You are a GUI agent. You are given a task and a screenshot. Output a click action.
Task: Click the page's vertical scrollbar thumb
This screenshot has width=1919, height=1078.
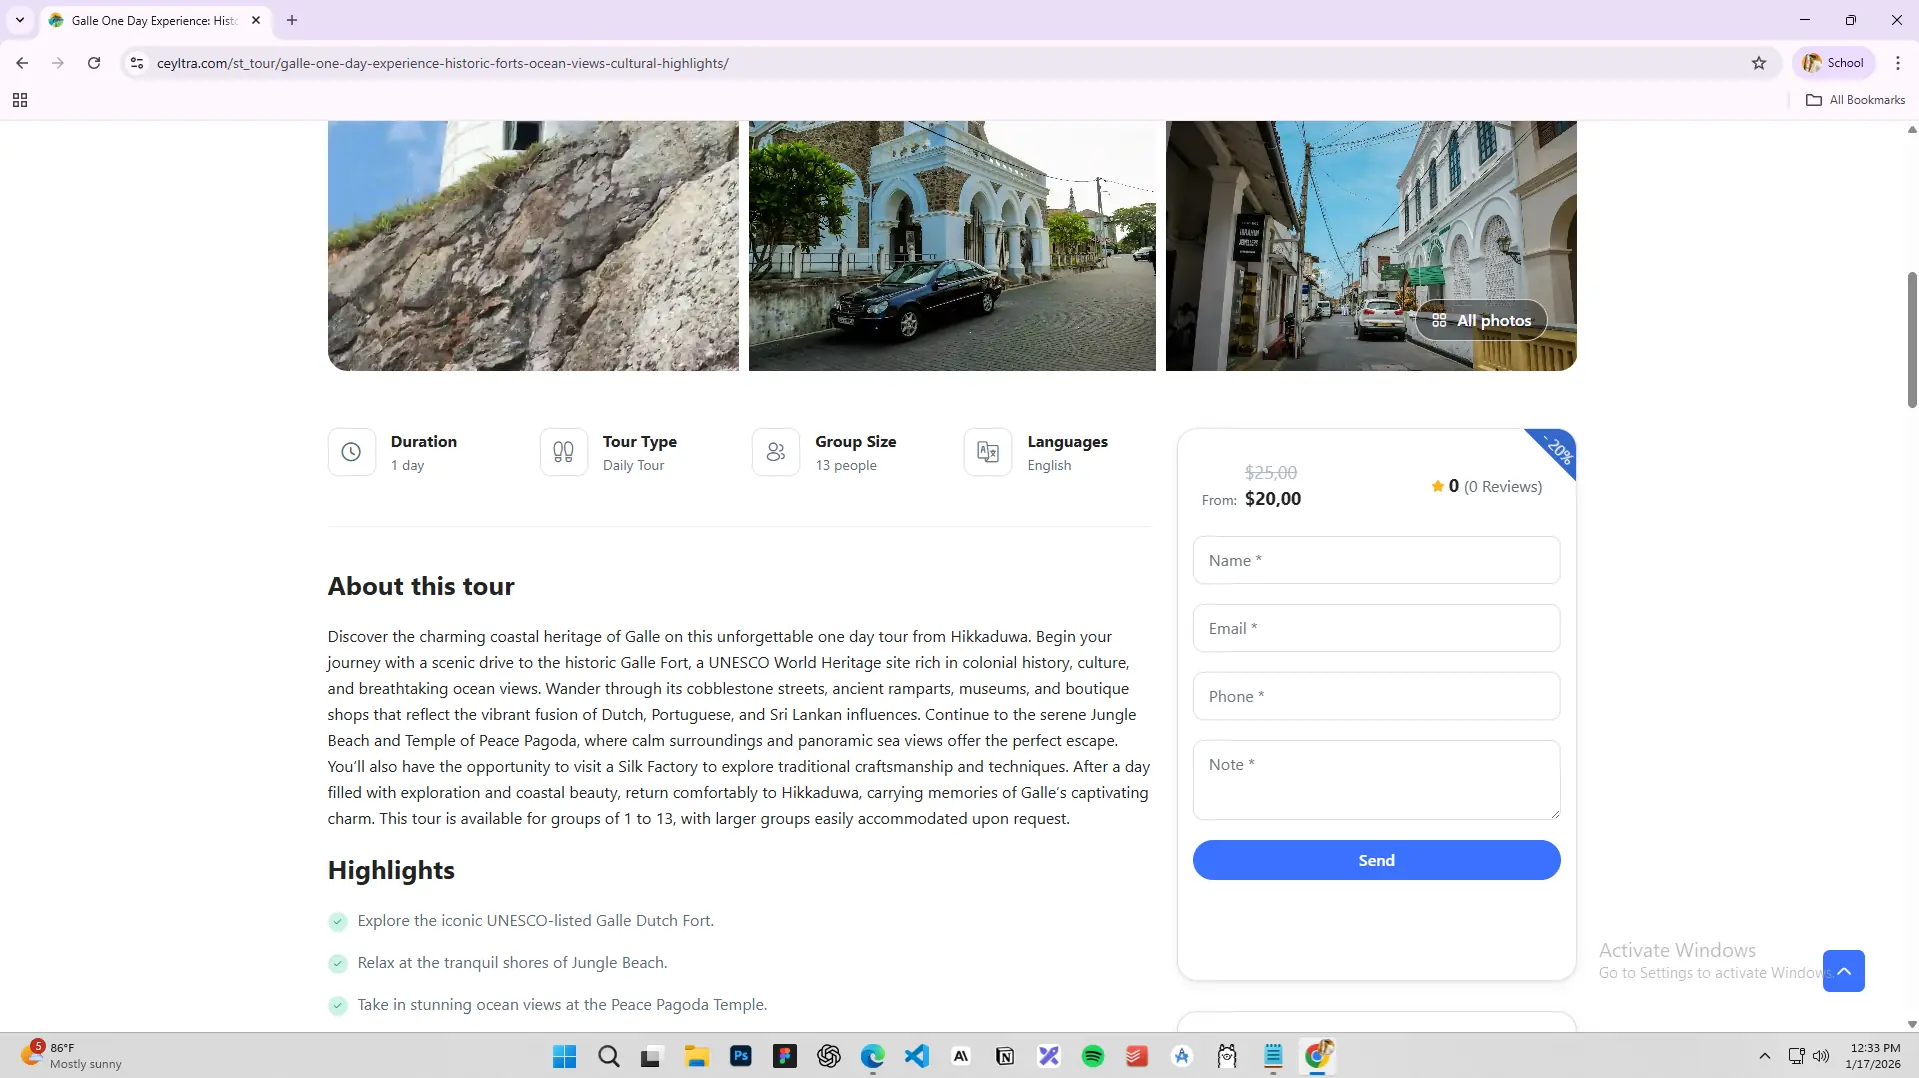[x=1912, y=340]
